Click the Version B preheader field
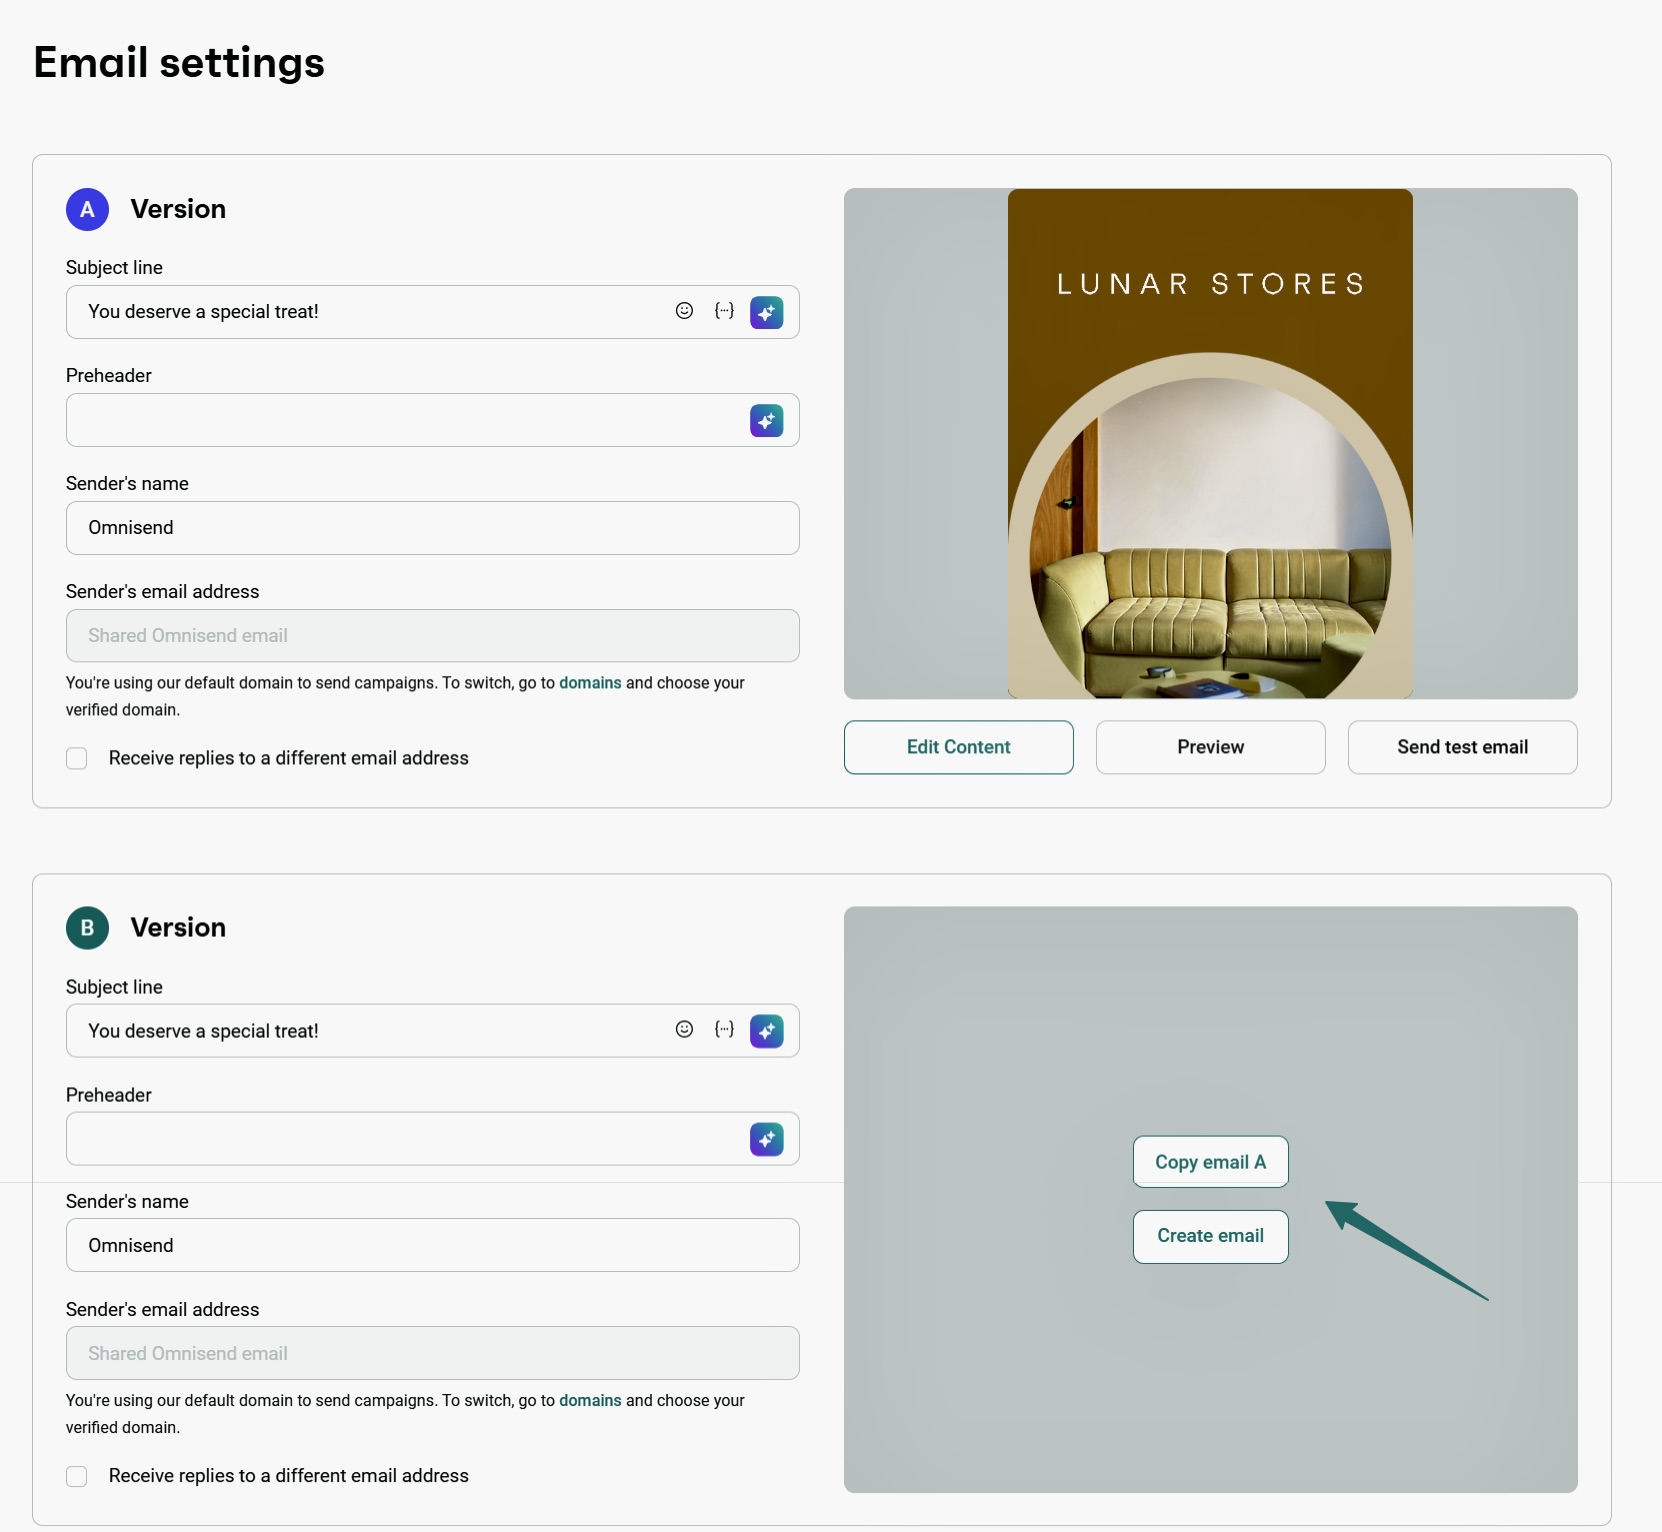The image size is (1662, 1532). click(400, 1138)
